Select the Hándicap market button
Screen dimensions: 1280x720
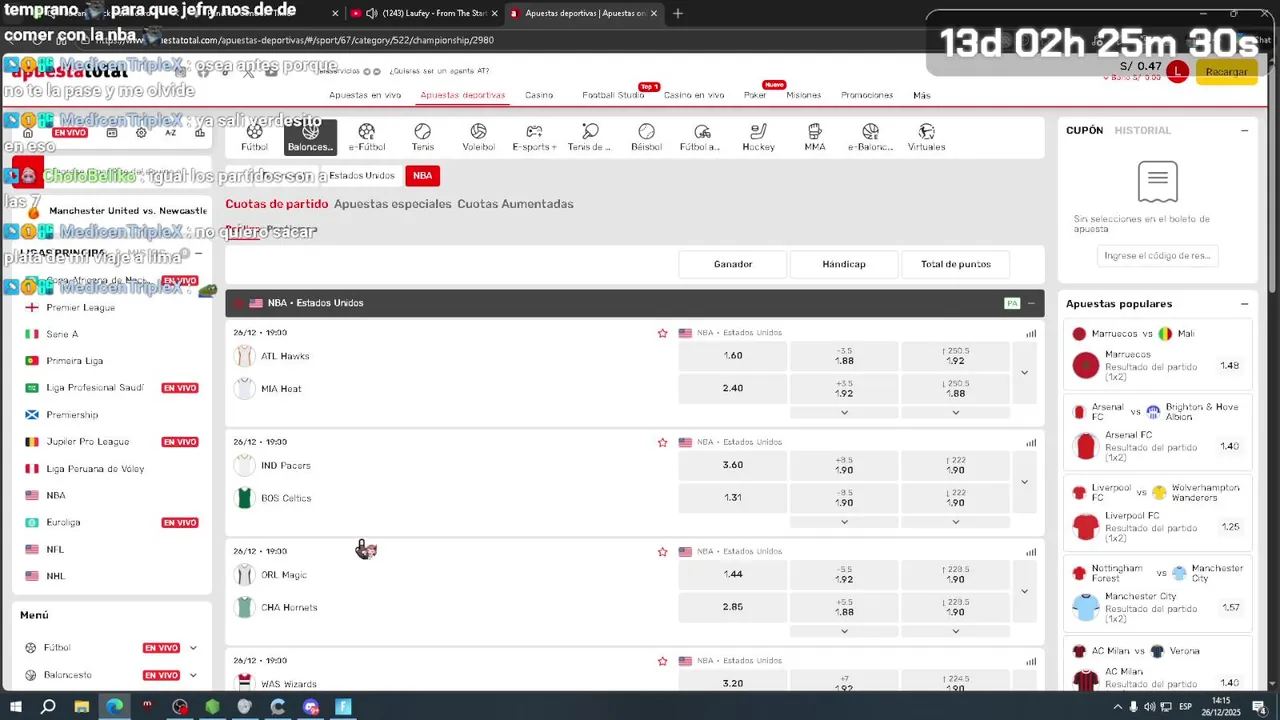[x=844, y=264]
